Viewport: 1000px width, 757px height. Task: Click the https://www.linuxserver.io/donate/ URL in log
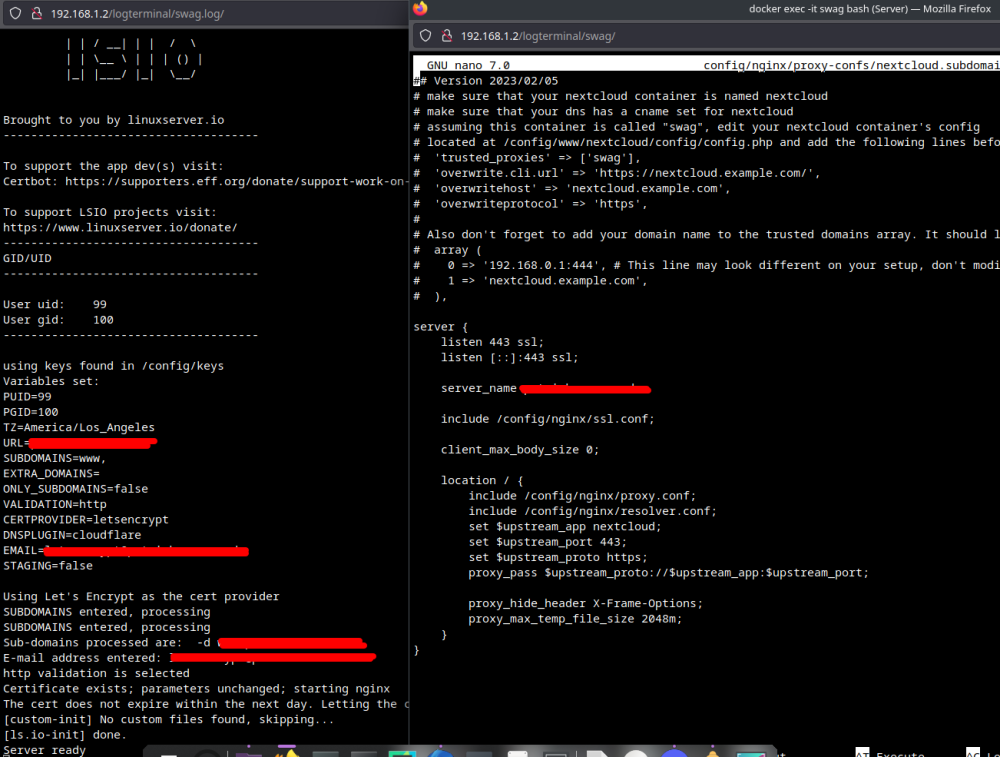pyautogui.click(x=120, y=227)
